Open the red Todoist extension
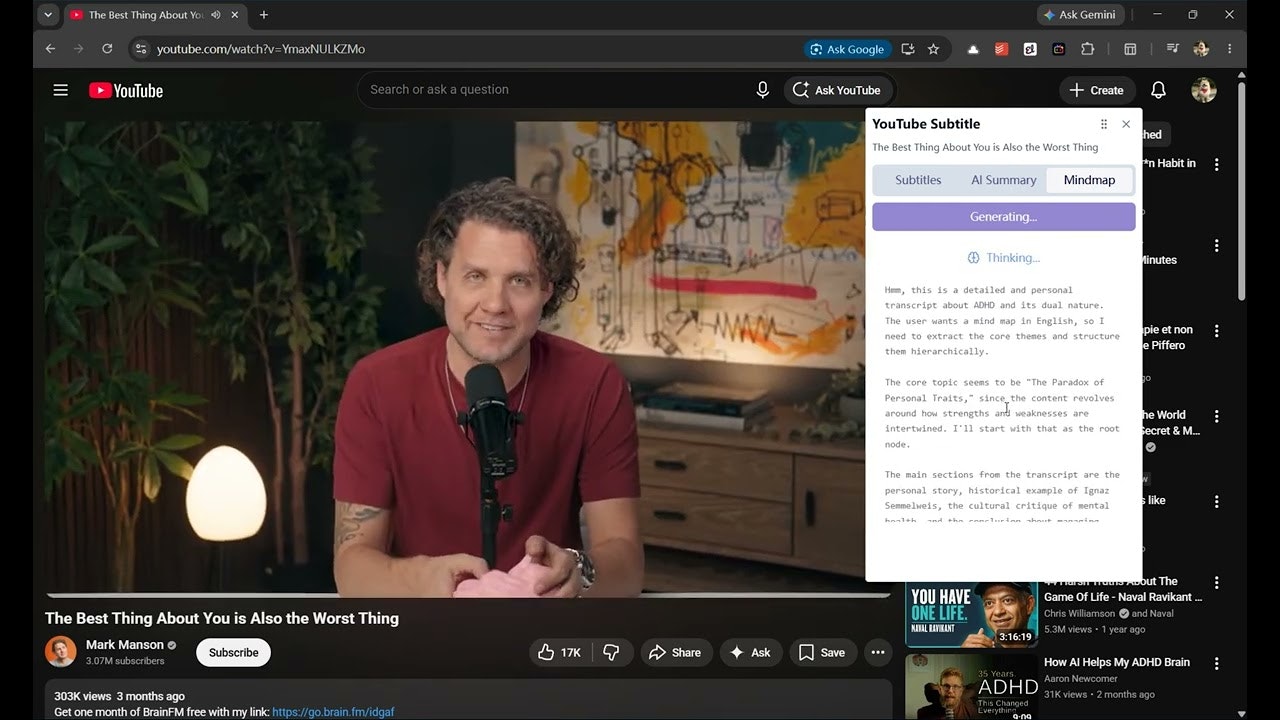This screenshot has width=1280, height=720. pyautogui.click(x=1001, y=49)
